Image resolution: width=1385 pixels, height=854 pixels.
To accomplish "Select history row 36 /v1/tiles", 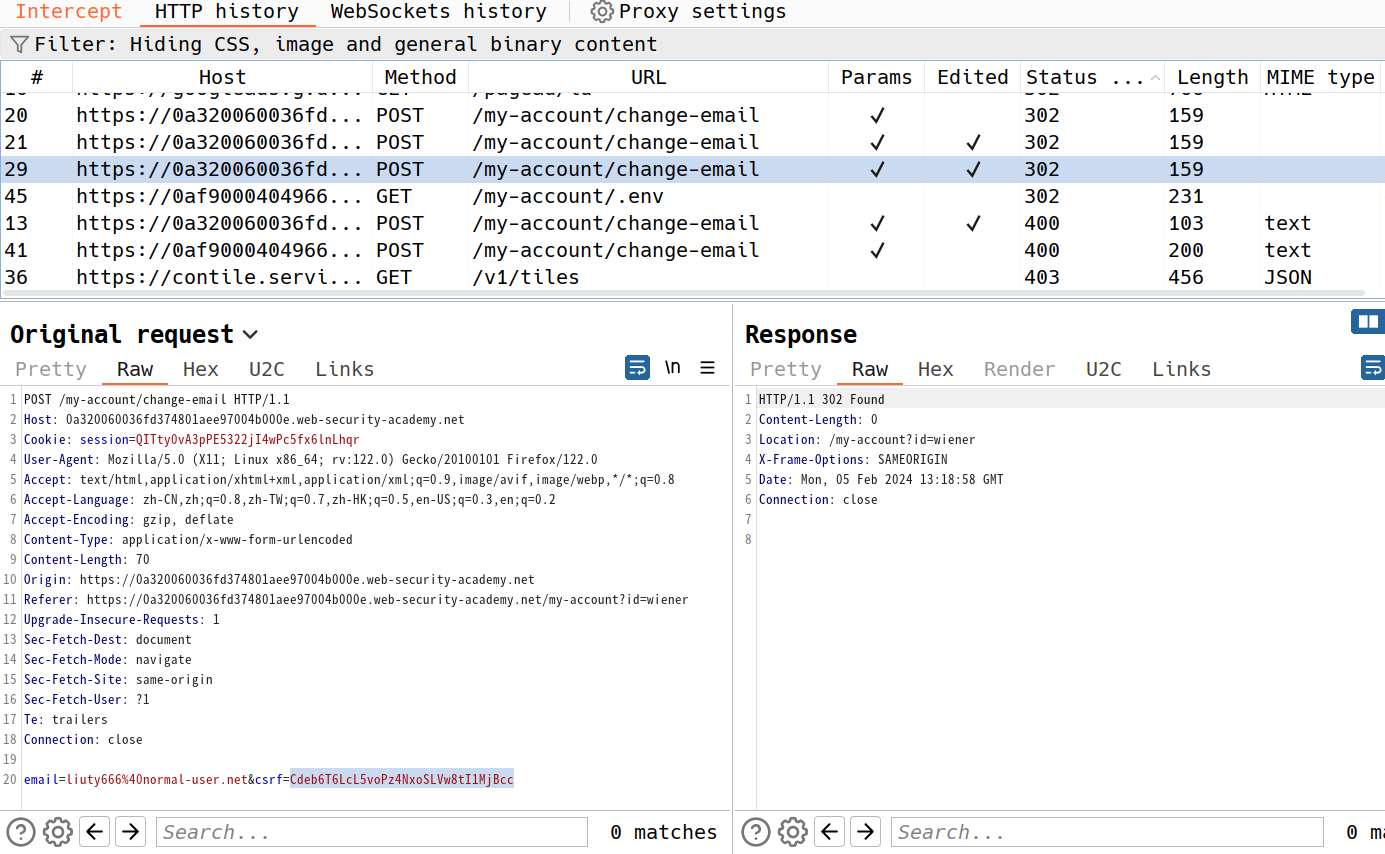I will [x=692, y=277].
